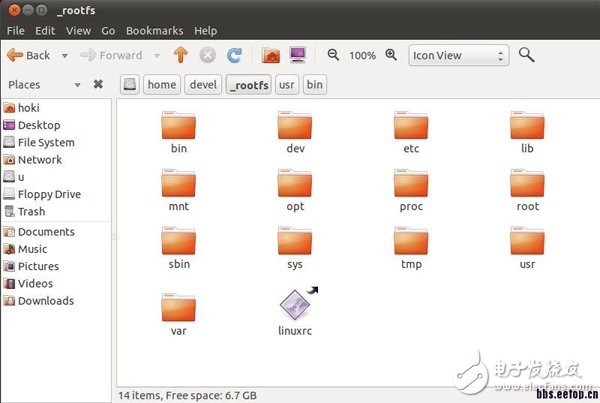The height and width of the screenshot is (403, 600).
Task: Select _rootfs in the path bar
Action: (249, 84)
